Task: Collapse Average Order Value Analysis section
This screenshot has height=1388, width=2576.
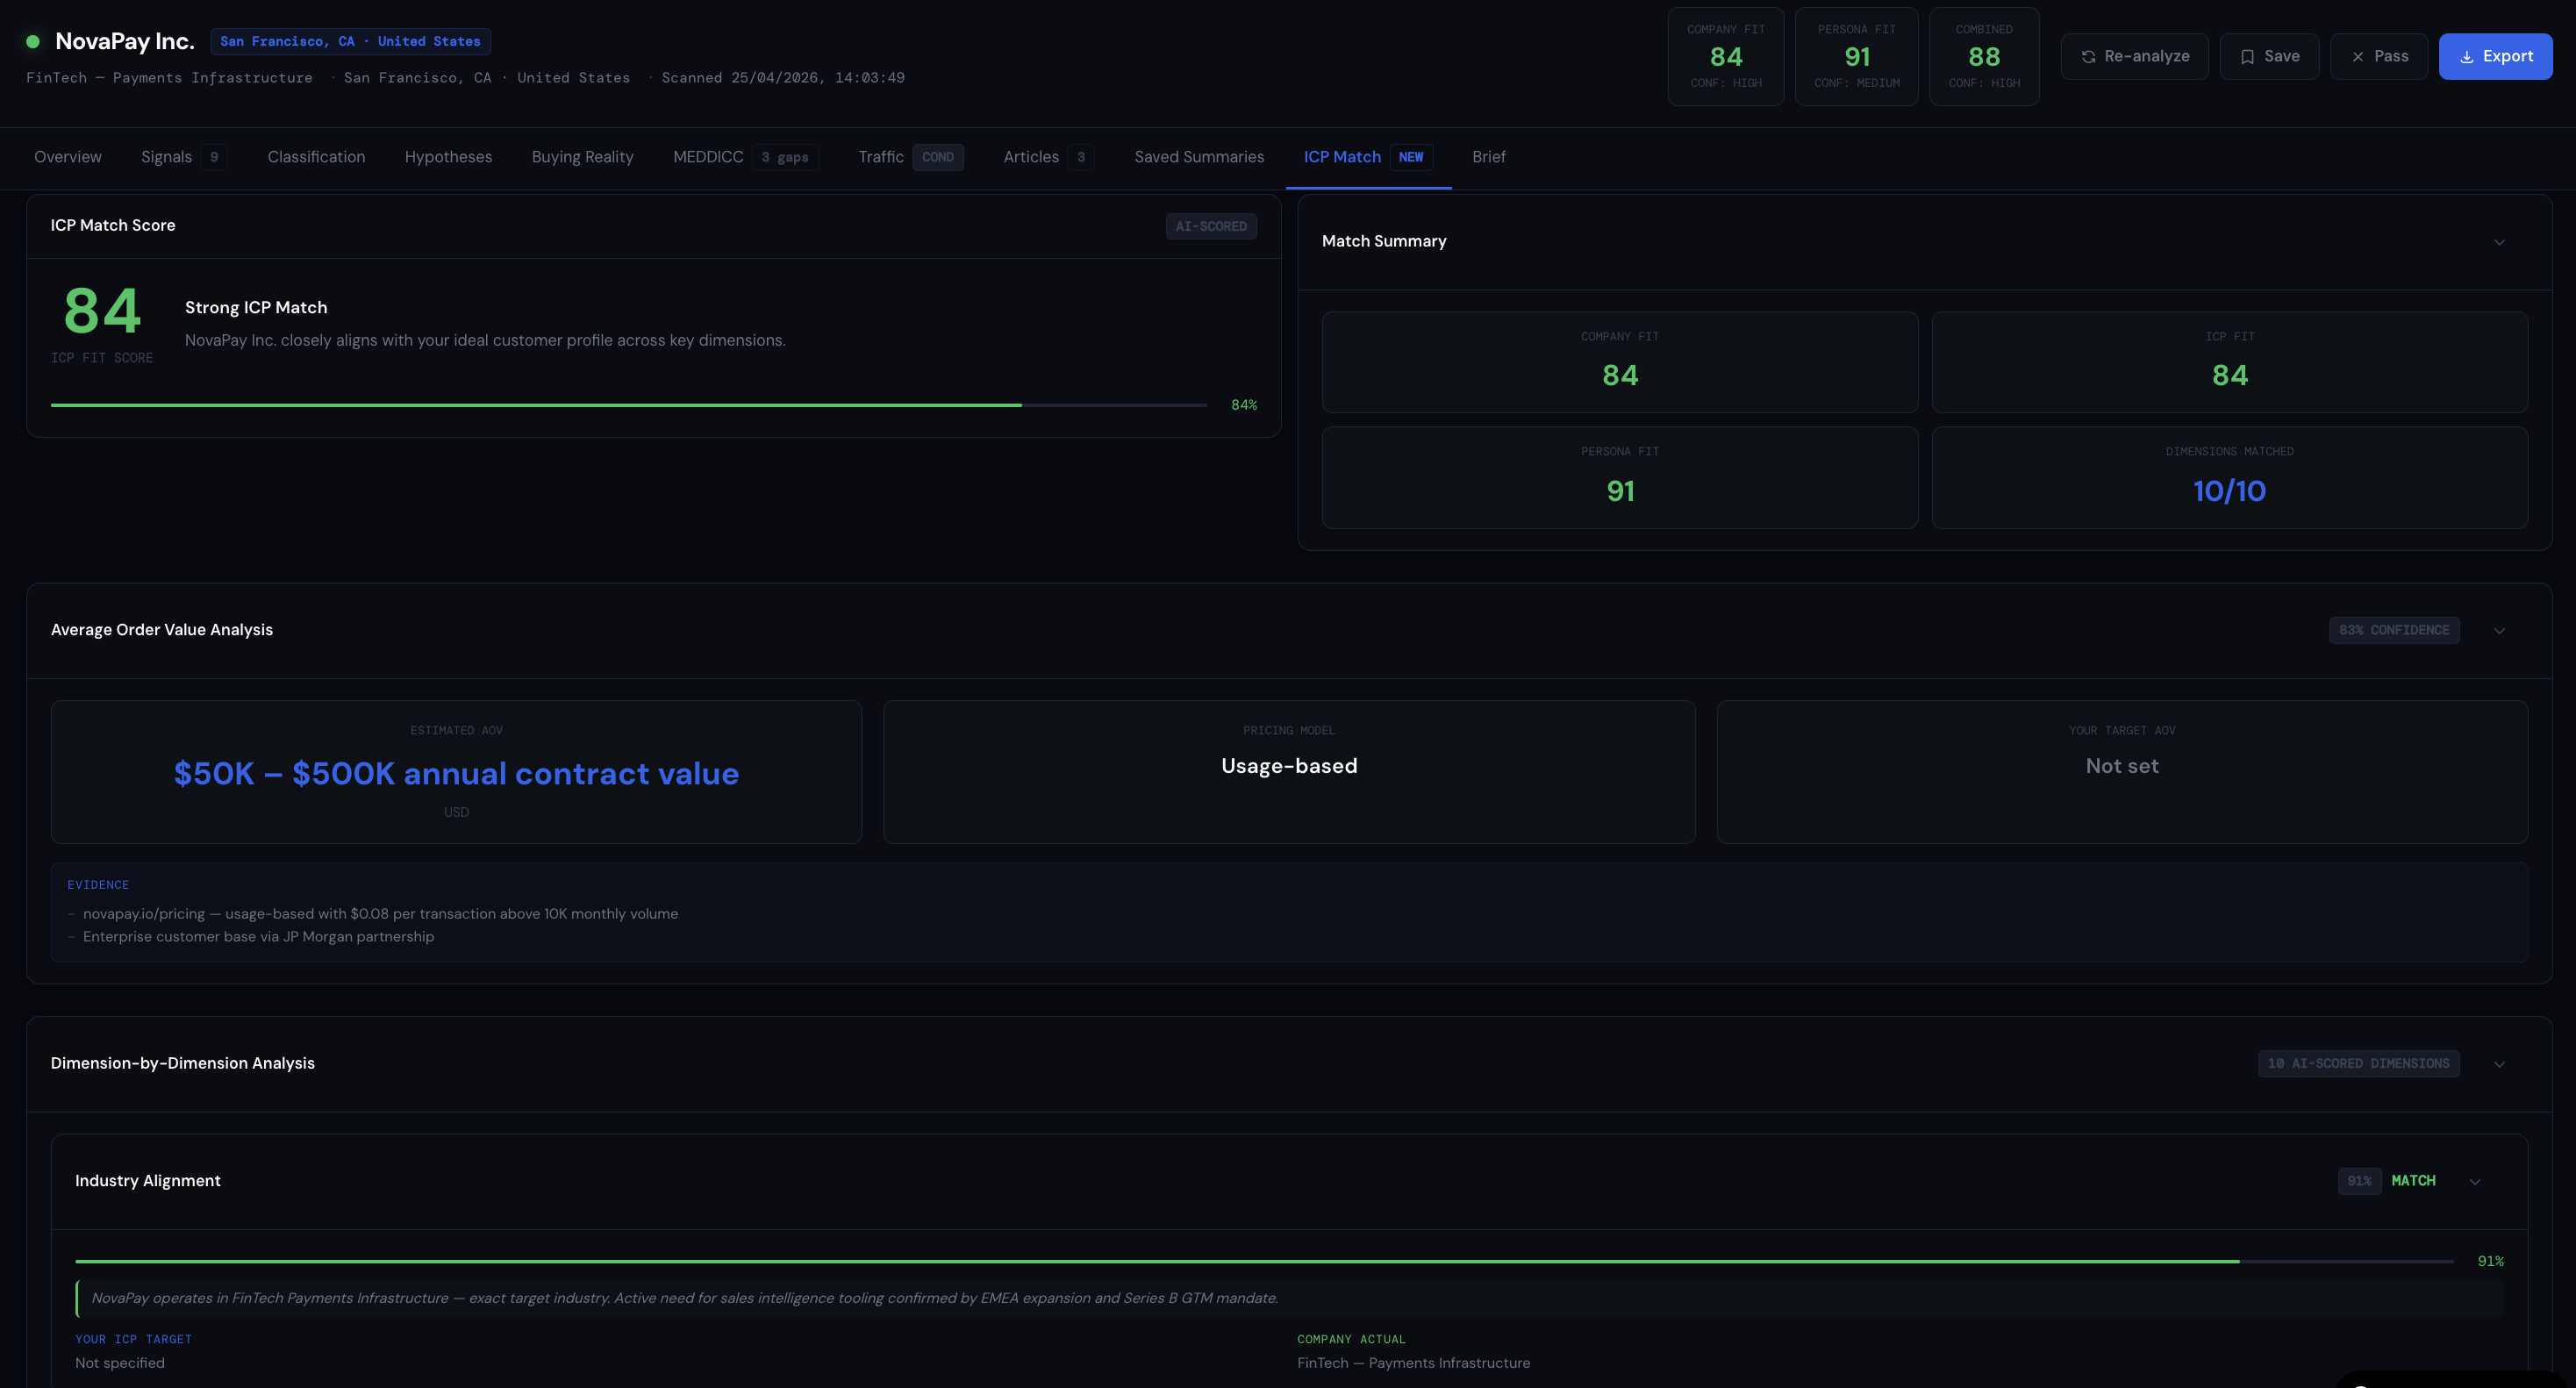Action: pos(2499,630)
